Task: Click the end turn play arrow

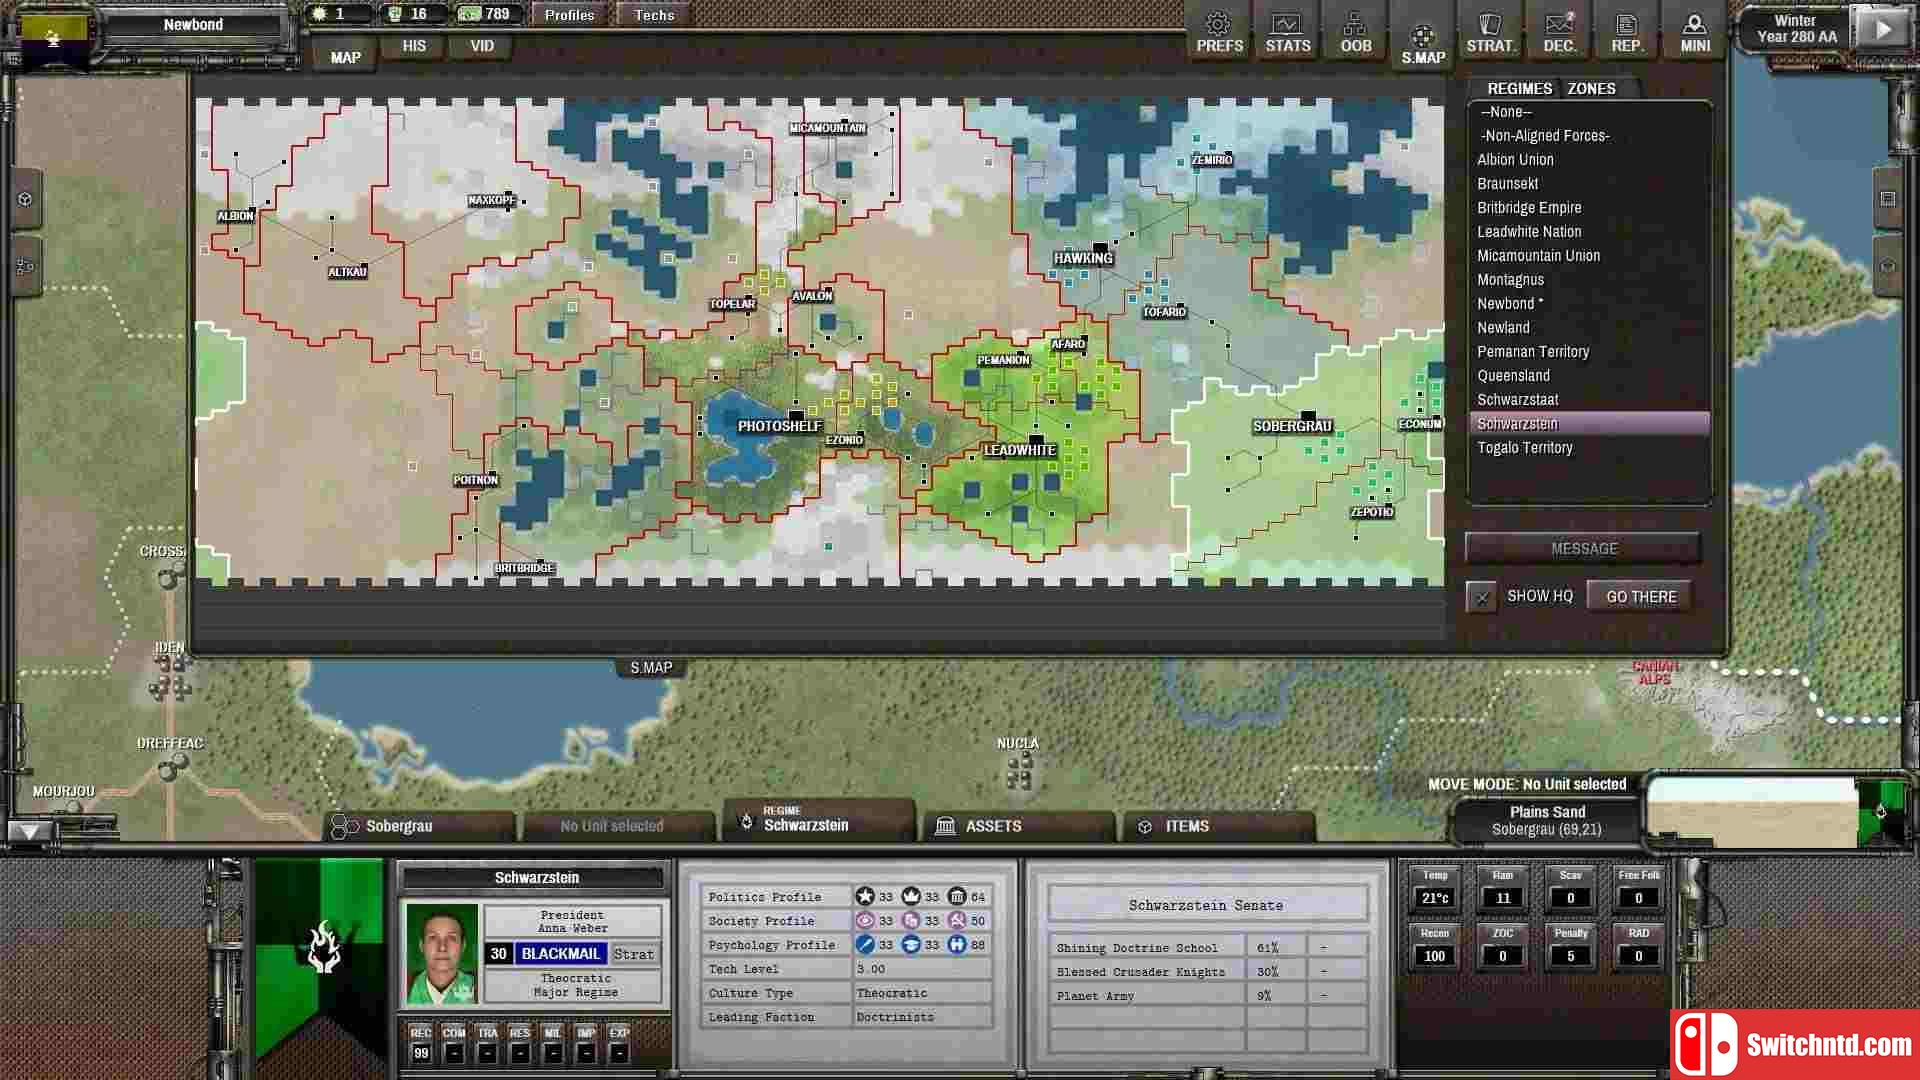Action: [x=1882, y=29]
